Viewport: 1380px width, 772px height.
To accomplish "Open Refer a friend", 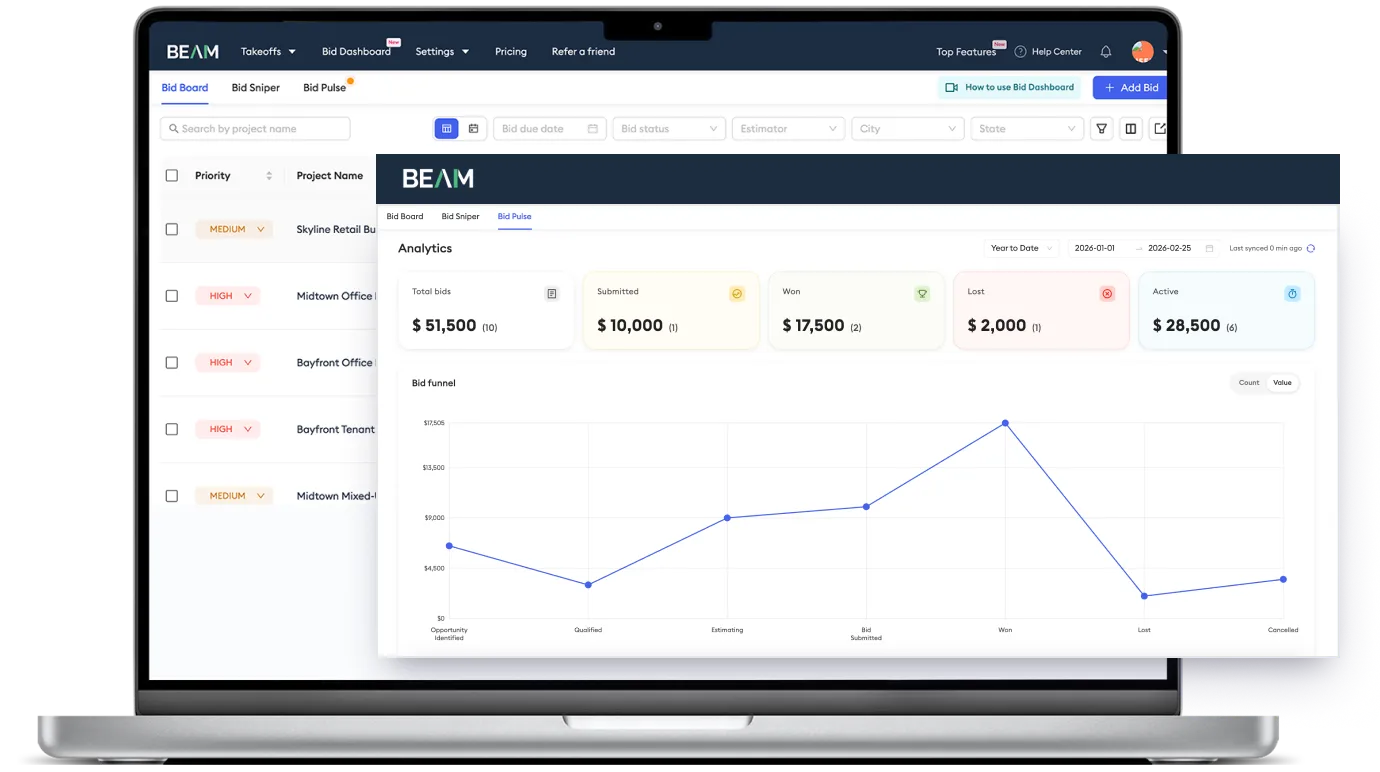I will click(583, 52).
